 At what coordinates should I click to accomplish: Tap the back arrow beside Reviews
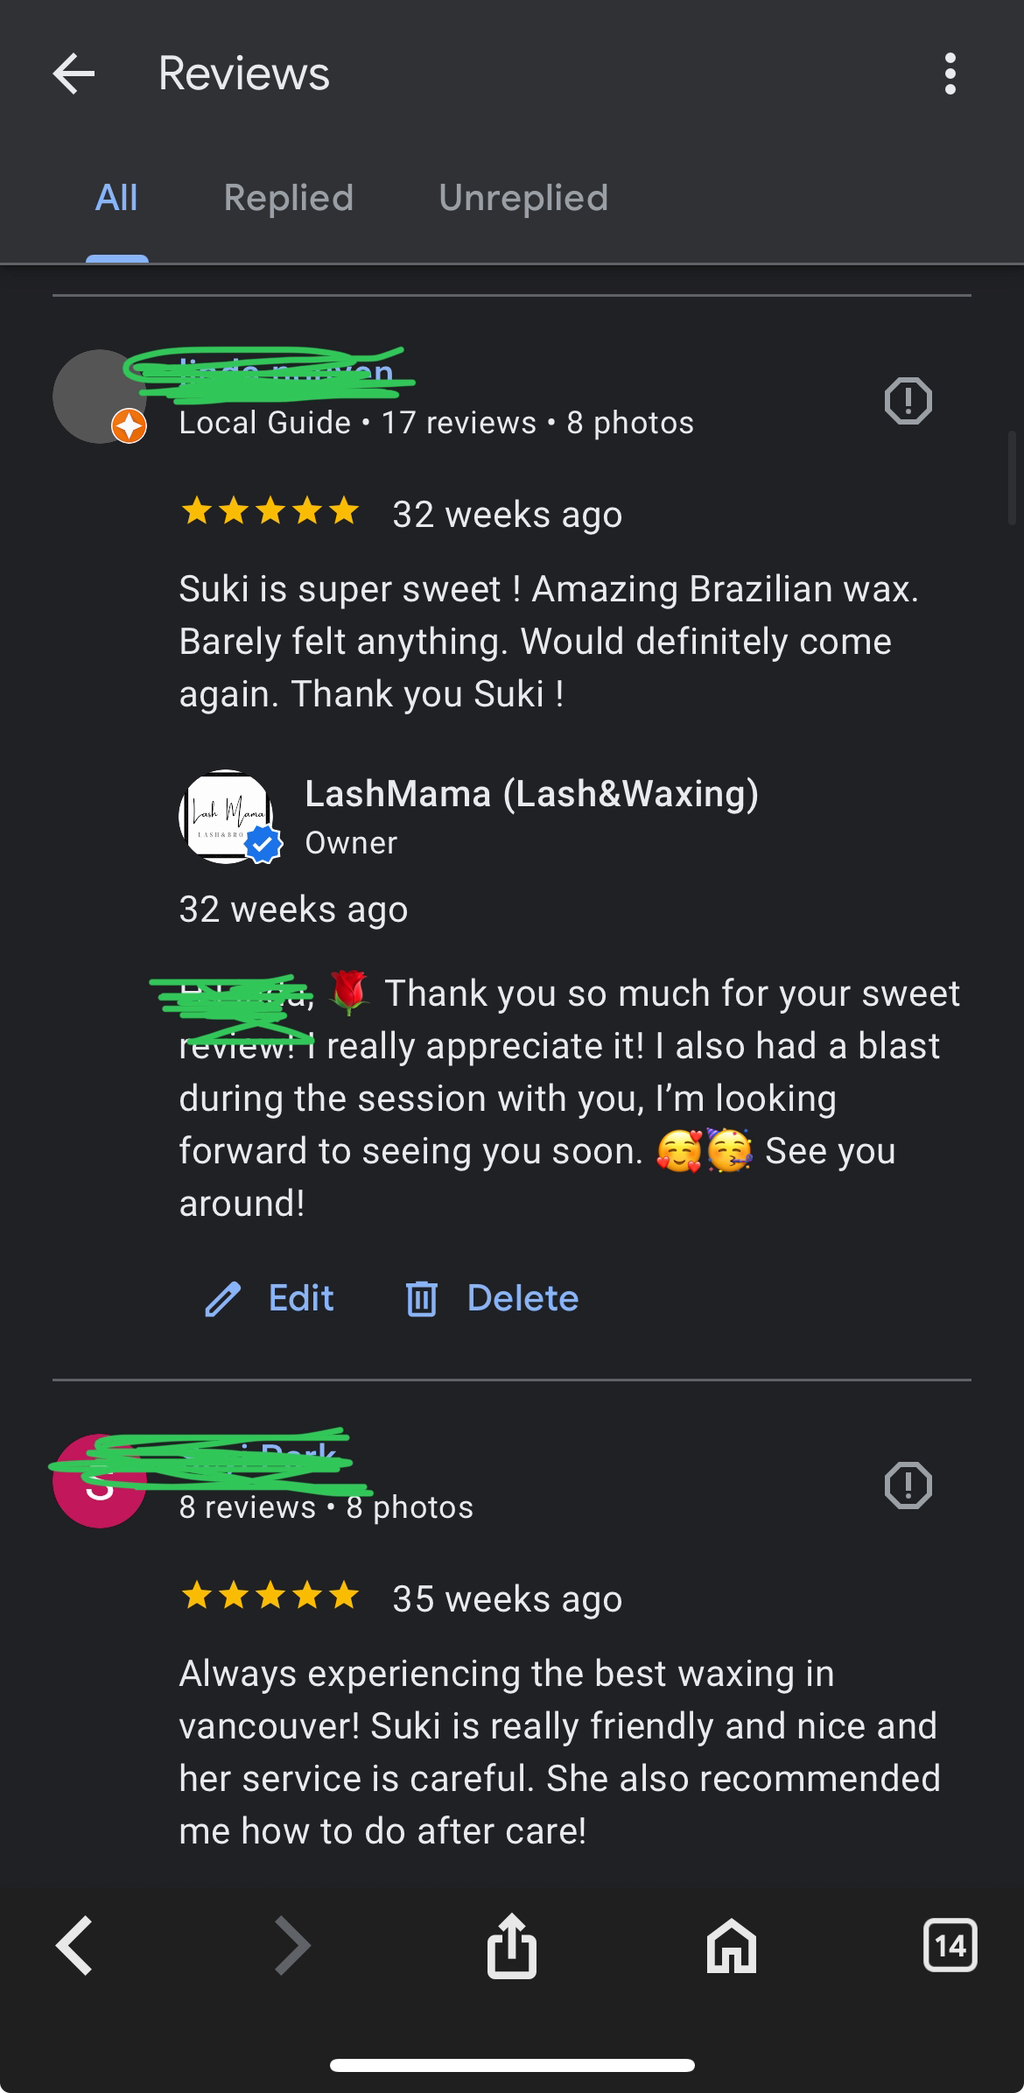pos(74,74)
